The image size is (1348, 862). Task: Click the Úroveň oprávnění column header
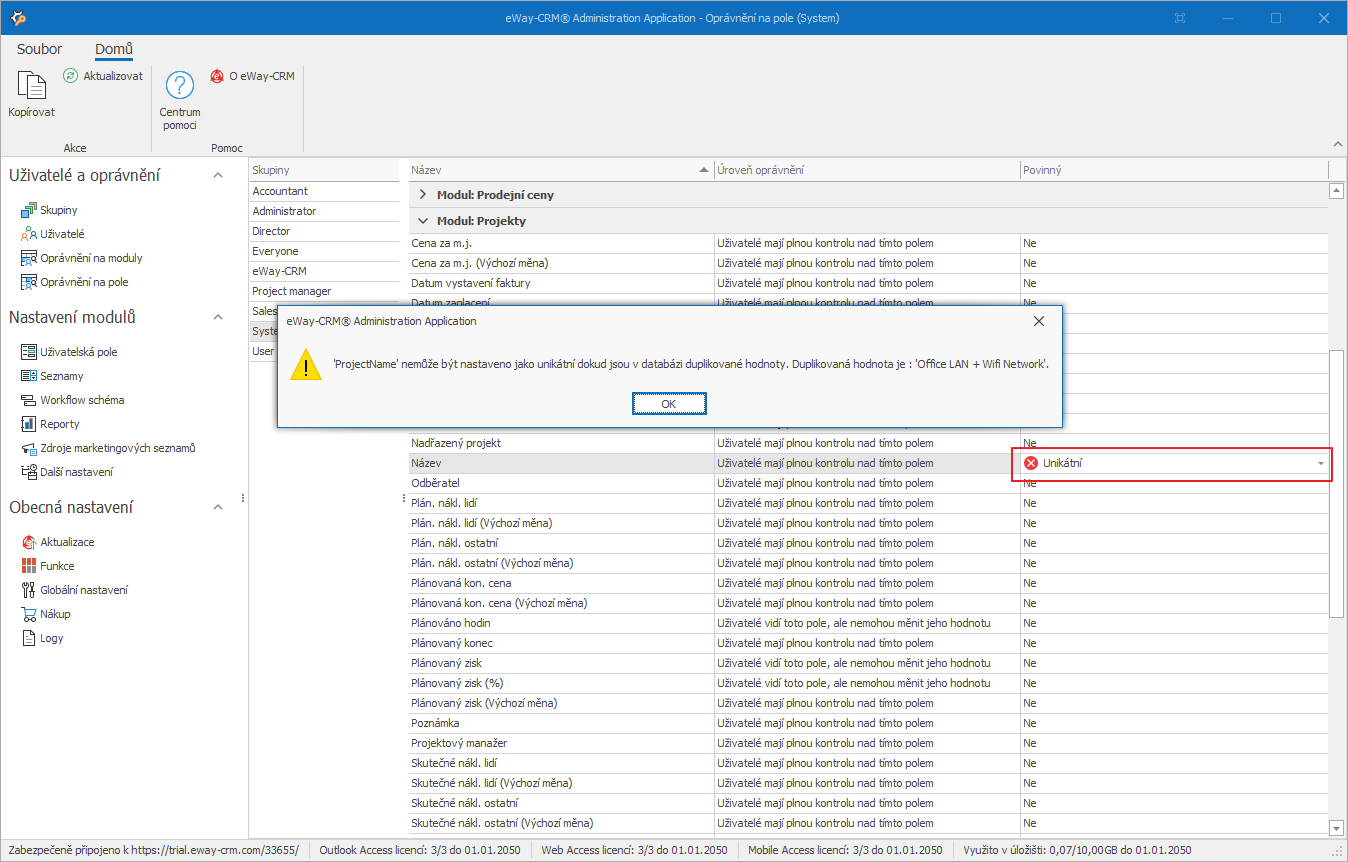(866, 170)
